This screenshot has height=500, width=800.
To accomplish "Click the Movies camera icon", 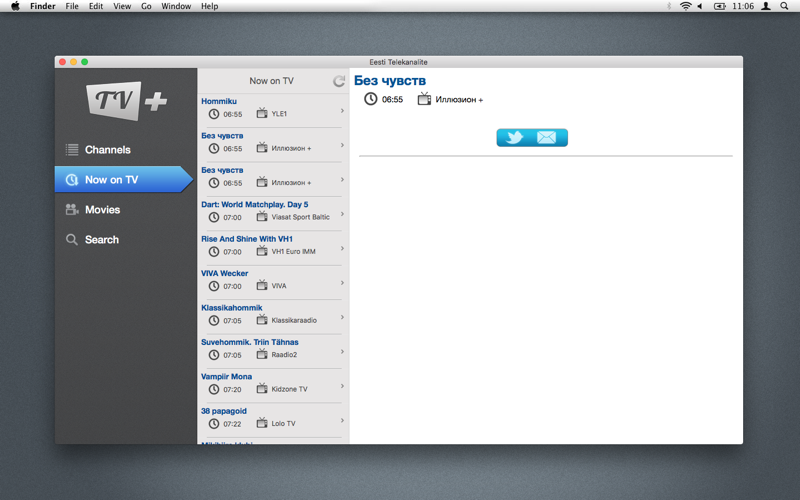I will [72, 210].
